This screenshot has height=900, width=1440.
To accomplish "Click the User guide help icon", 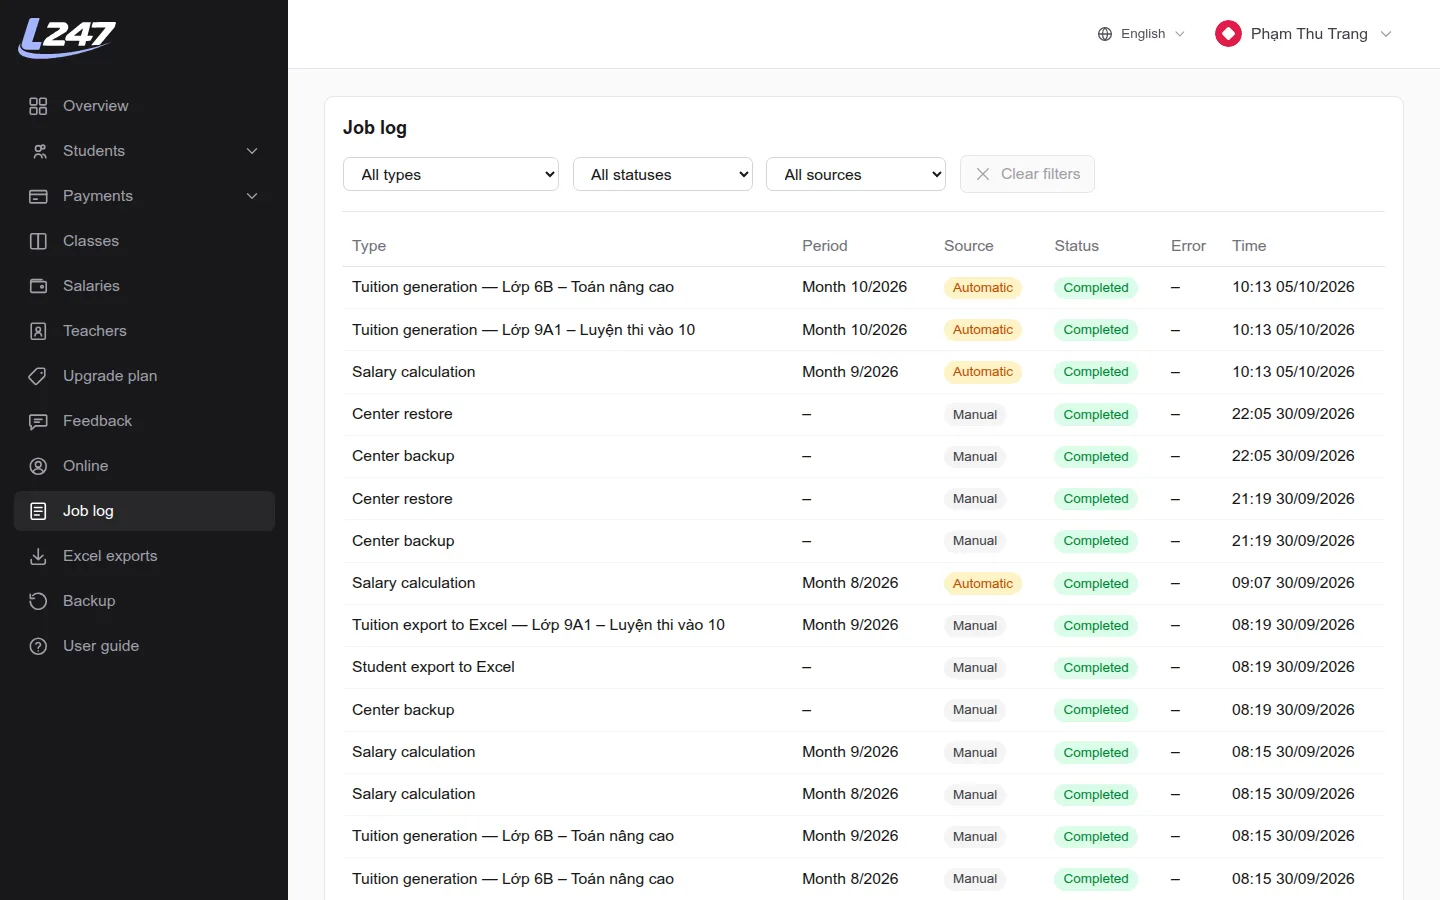I will click(x=38, y=646).
